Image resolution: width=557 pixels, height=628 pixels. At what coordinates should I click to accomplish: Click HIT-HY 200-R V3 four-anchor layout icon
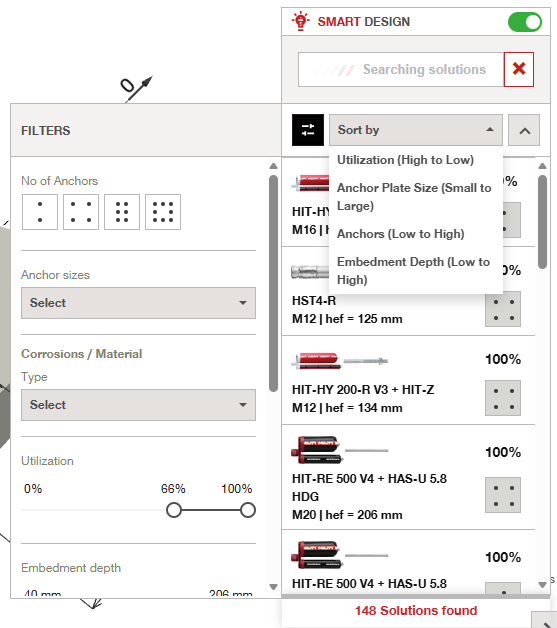coord(503,398)
